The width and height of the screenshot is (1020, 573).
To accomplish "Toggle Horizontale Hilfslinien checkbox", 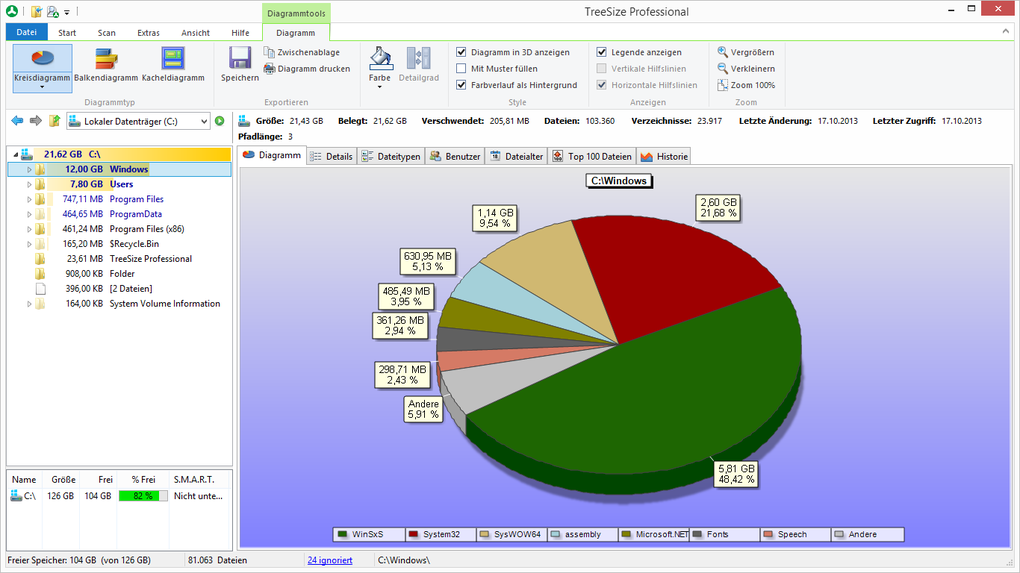I will pos(602,85).
